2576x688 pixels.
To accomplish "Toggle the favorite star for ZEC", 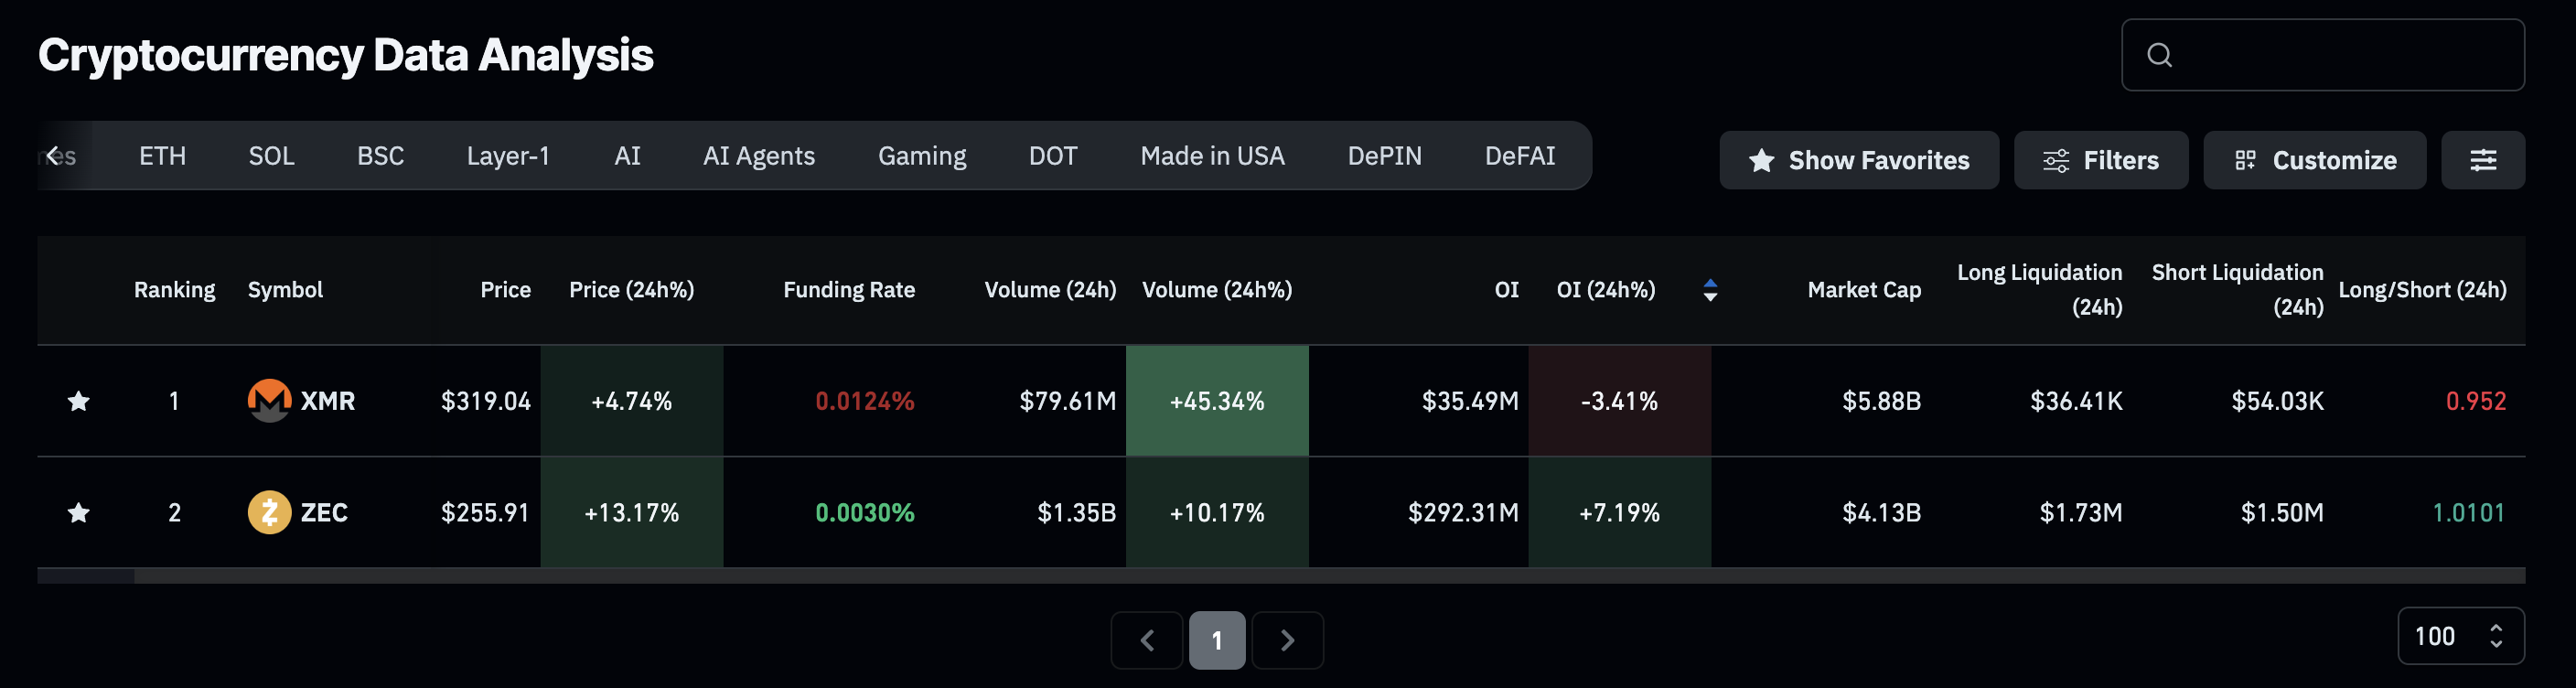I will click(x=79, y=513).
